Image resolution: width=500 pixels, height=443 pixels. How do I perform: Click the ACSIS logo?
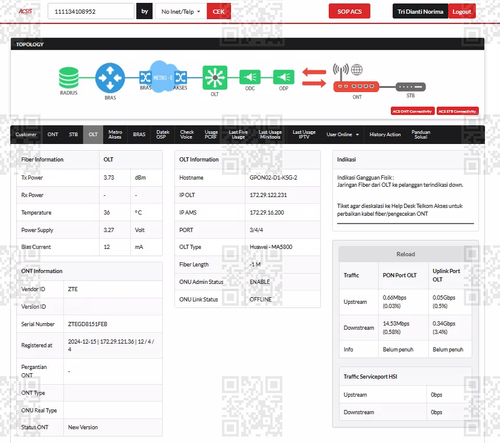point(25,11)
